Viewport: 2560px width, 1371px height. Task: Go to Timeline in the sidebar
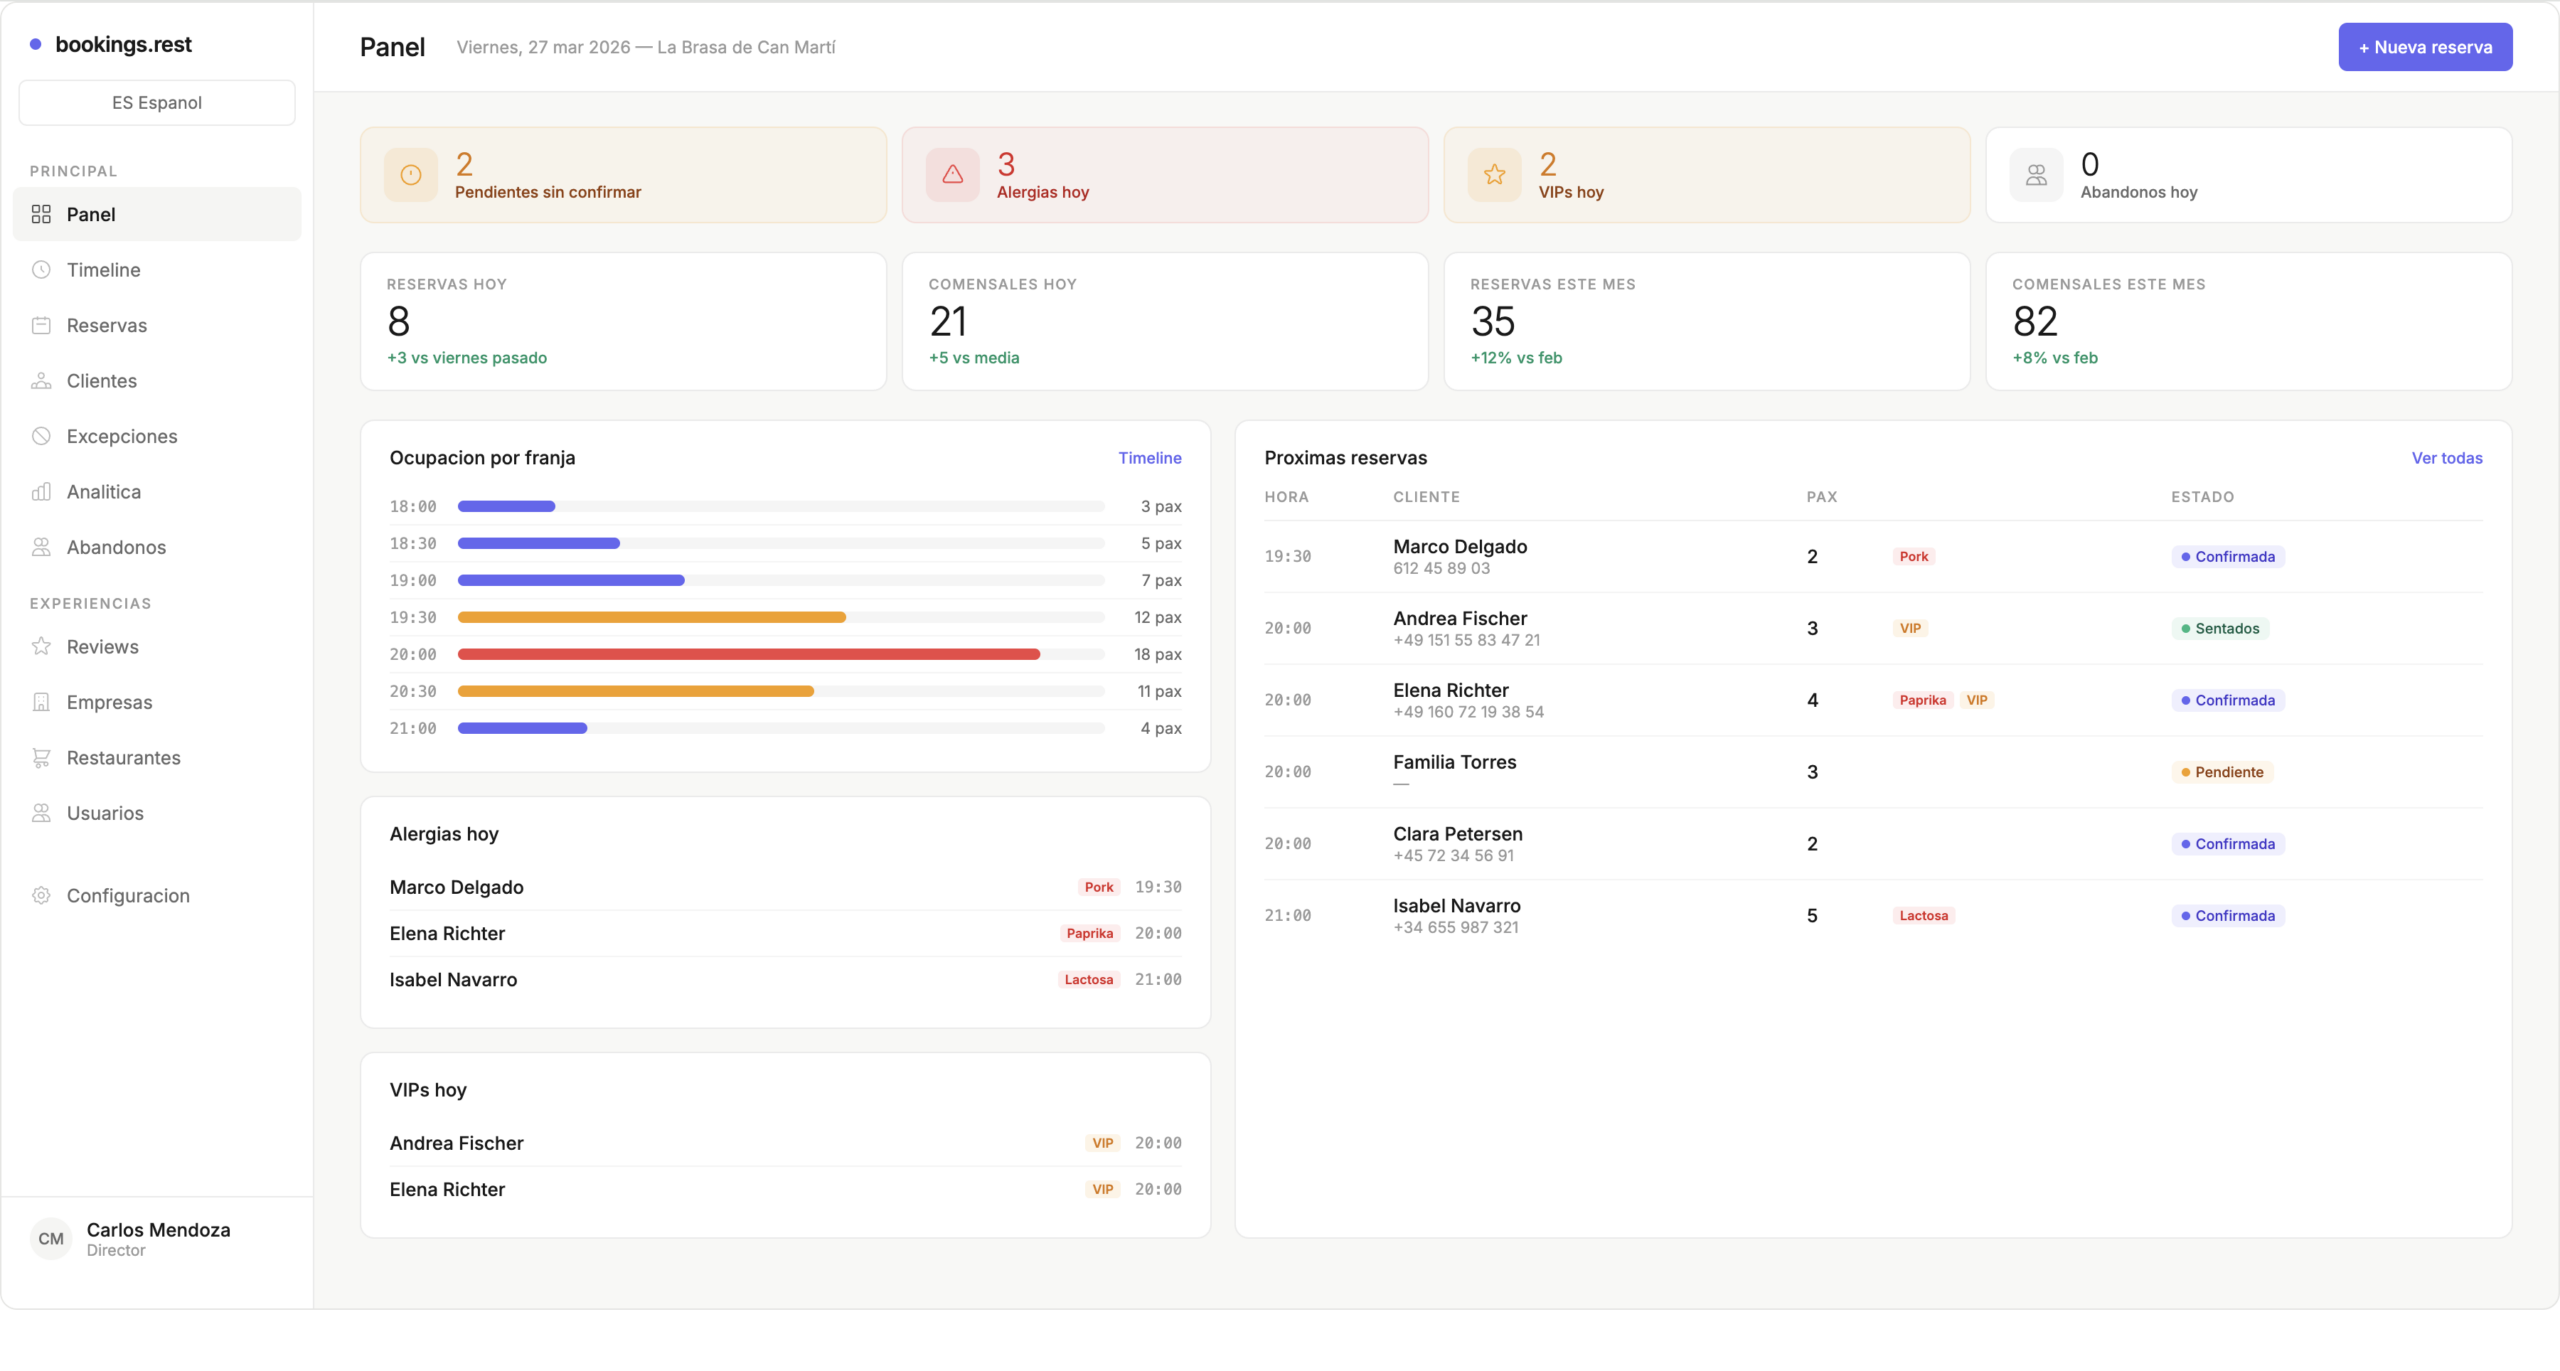click(157, 270)
